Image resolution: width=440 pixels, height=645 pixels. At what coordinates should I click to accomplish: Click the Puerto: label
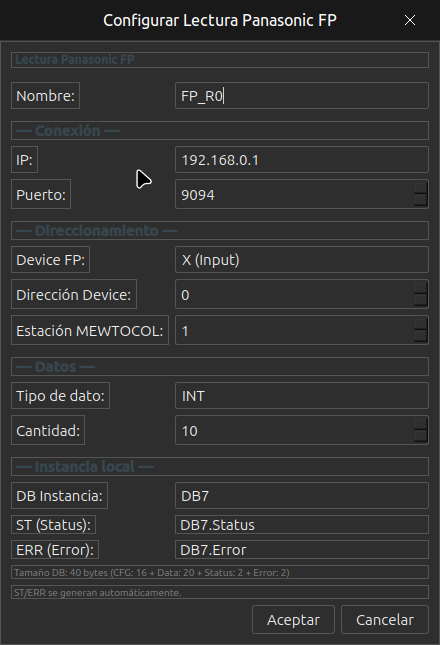click(41, 194)
